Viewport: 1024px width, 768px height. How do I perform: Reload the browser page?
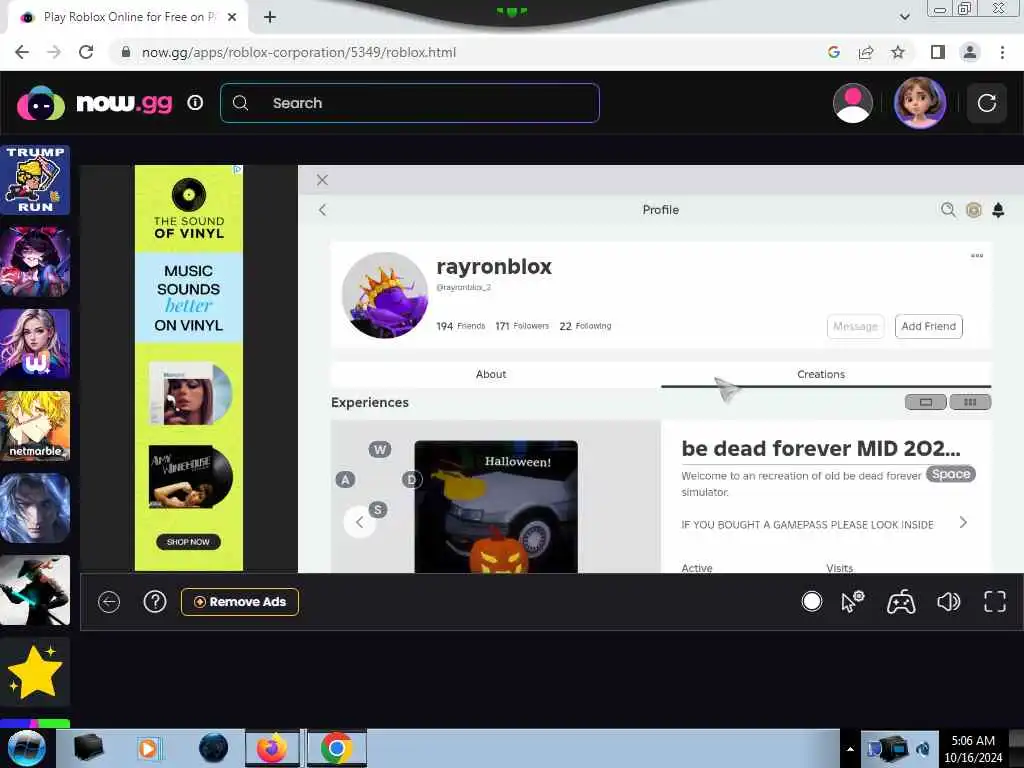click(86, 52)
